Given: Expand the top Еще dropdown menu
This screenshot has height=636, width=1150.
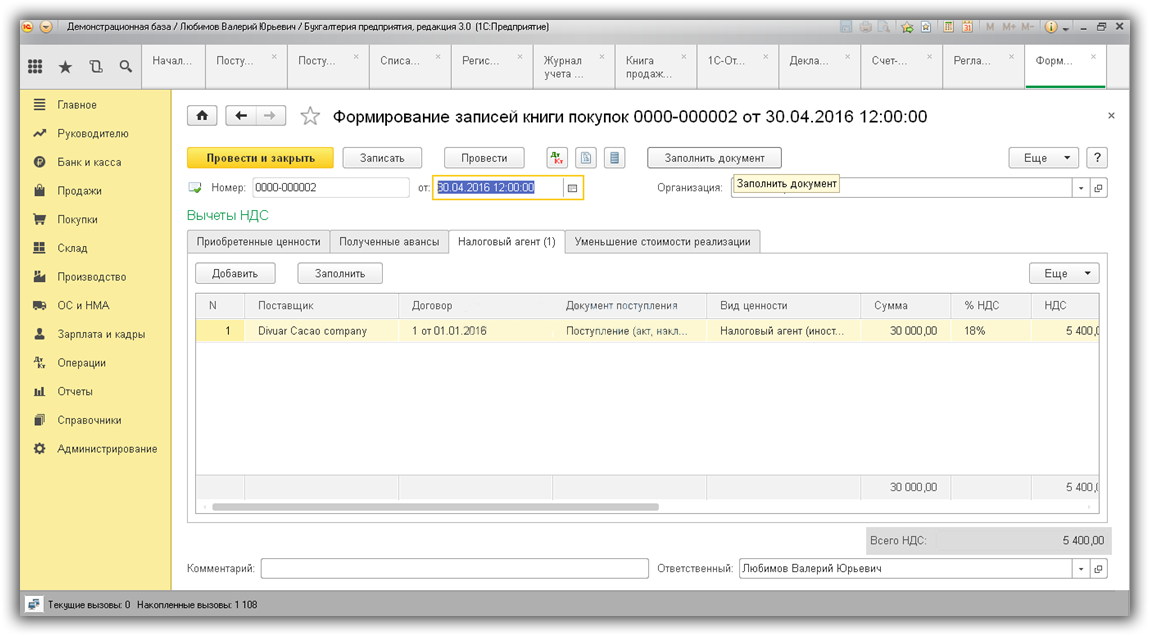Looking at the screenshot, I should 1043,158.
